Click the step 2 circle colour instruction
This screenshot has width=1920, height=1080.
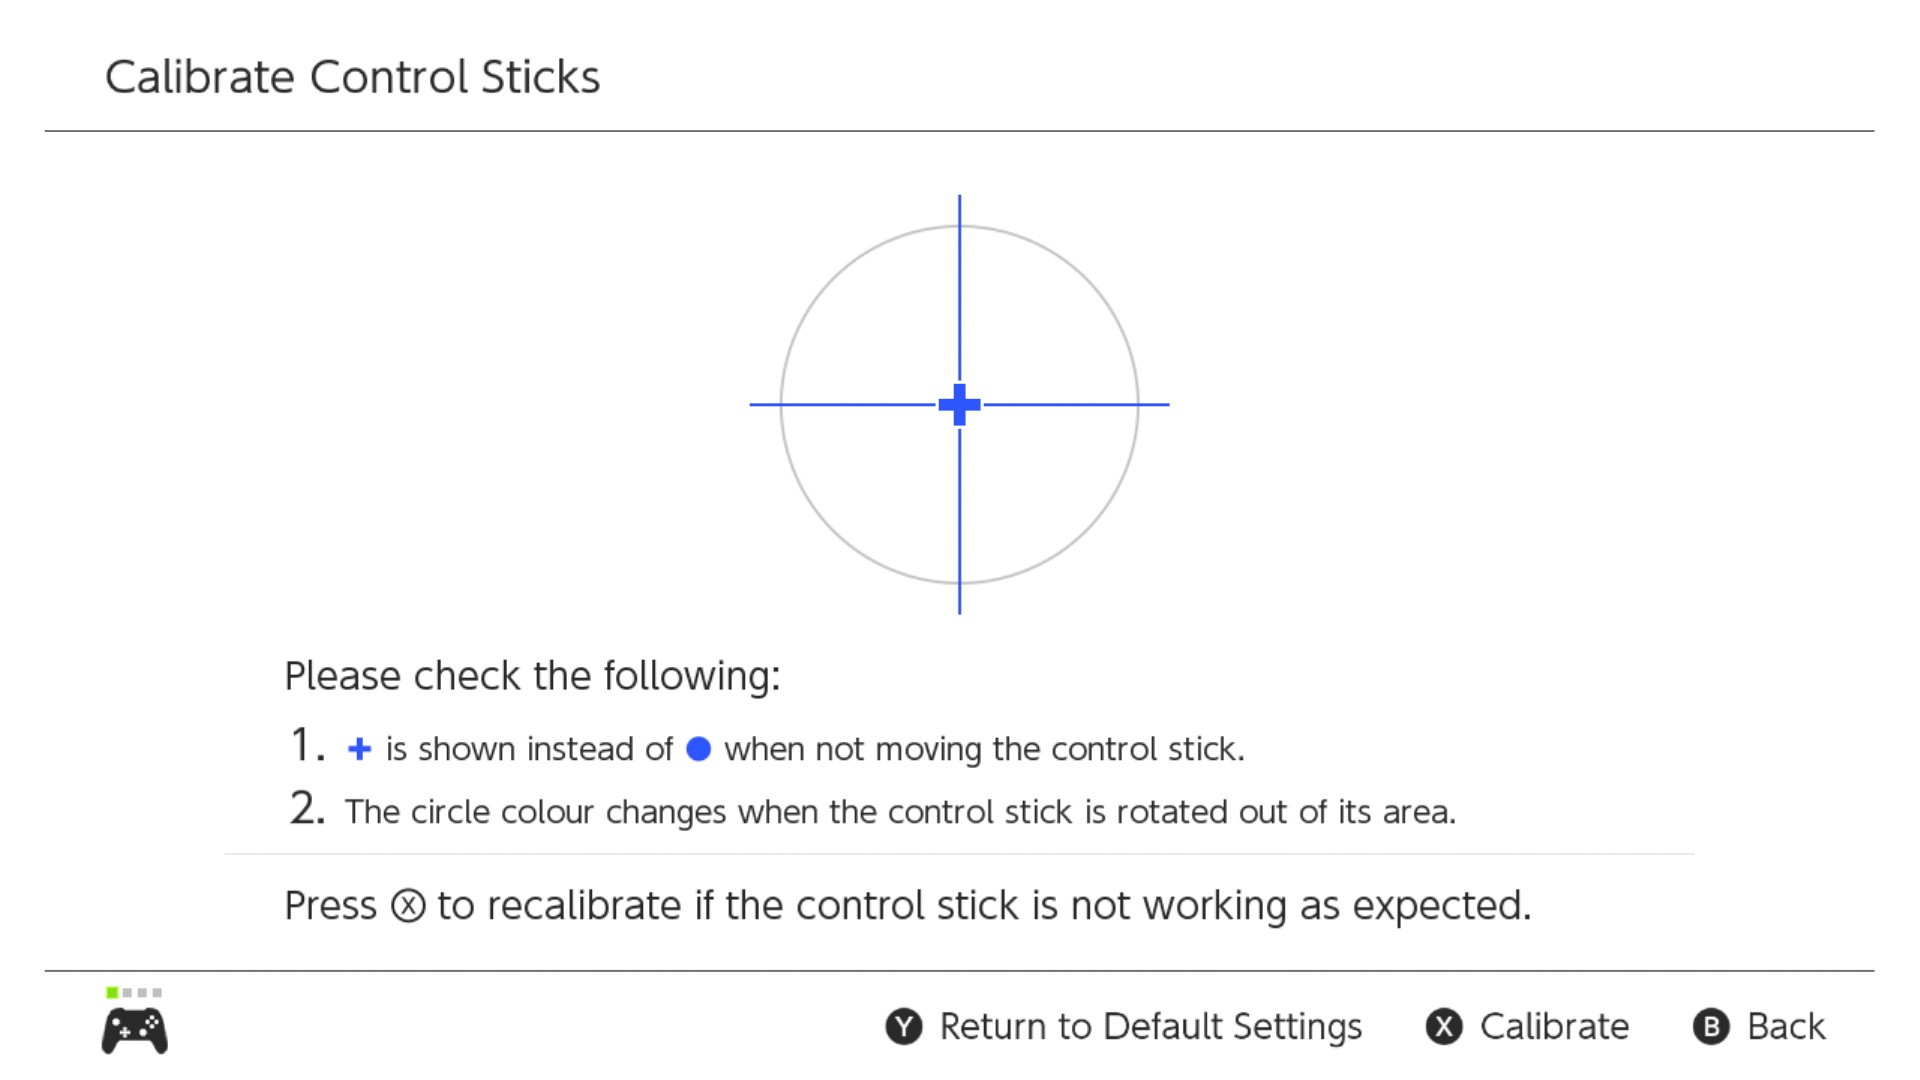click(x=900, y=812)
